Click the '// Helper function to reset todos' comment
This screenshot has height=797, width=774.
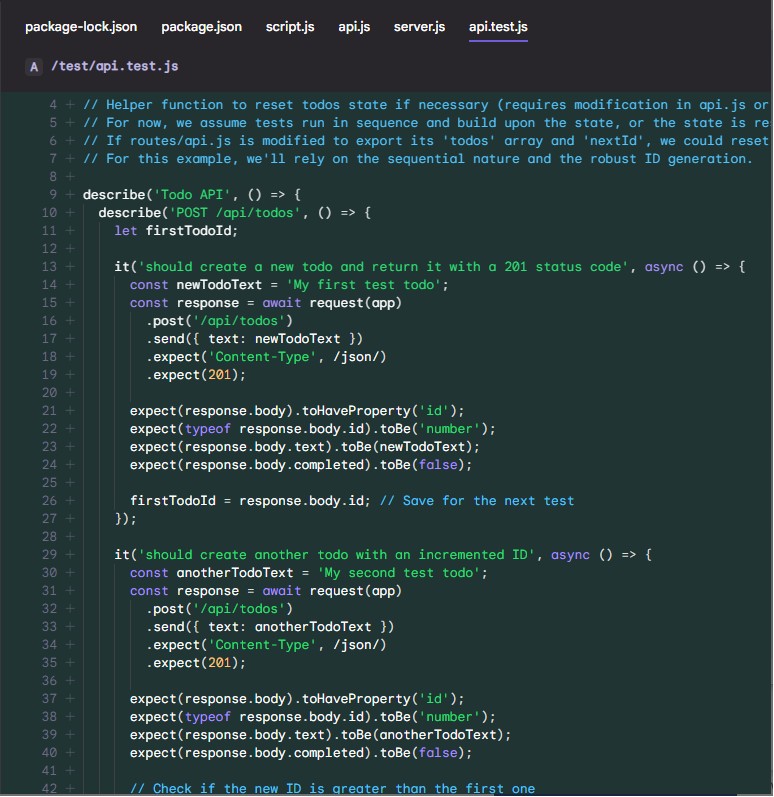pyautogui.click(x=426, y=105)
